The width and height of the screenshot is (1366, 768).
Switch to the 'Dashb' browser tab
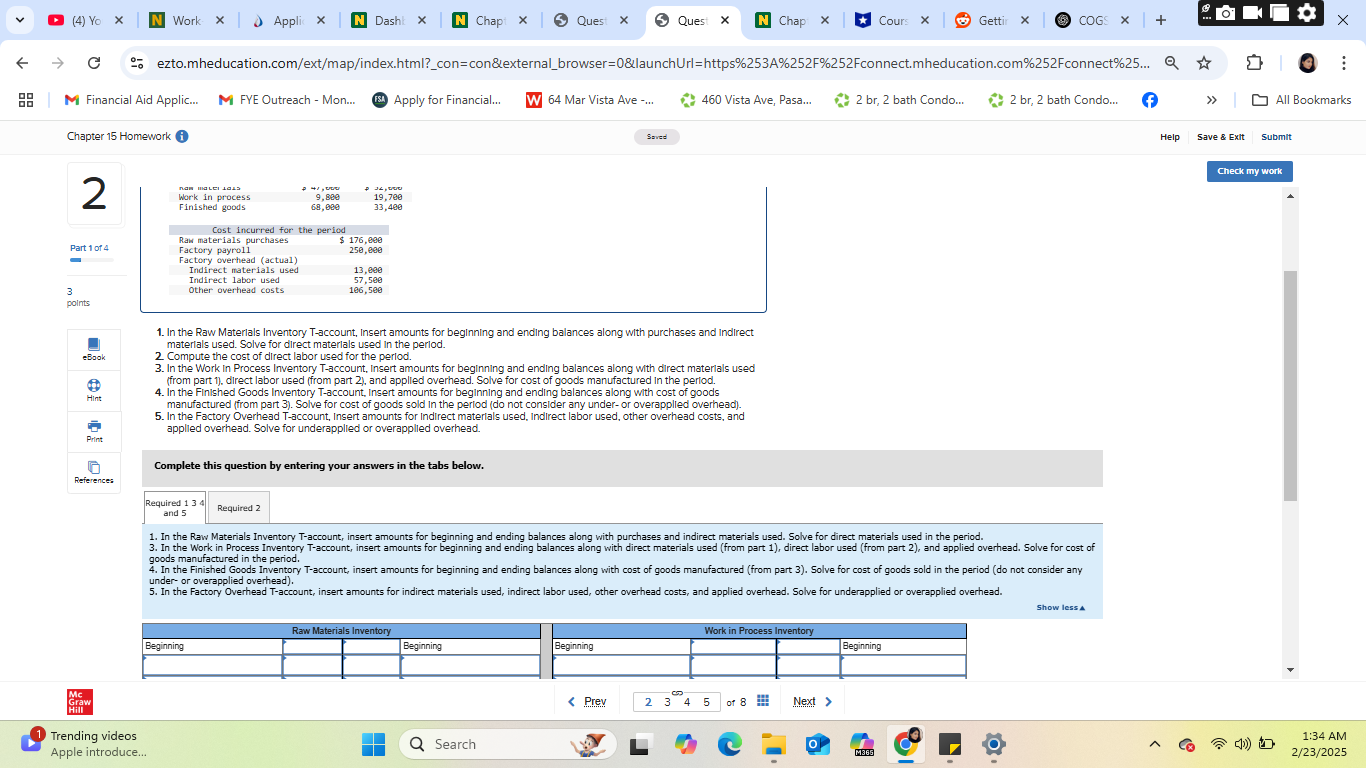click(x=388, y=20)
